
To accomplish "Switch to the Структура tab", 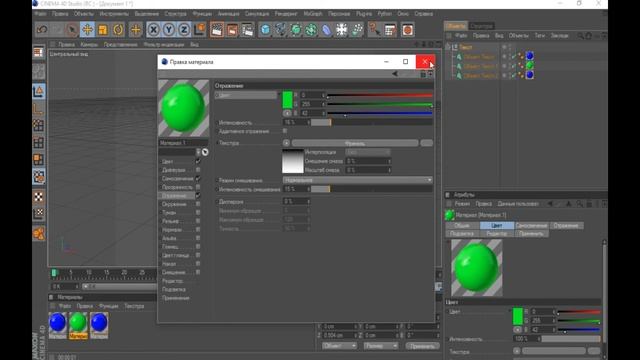I will 482,26.
